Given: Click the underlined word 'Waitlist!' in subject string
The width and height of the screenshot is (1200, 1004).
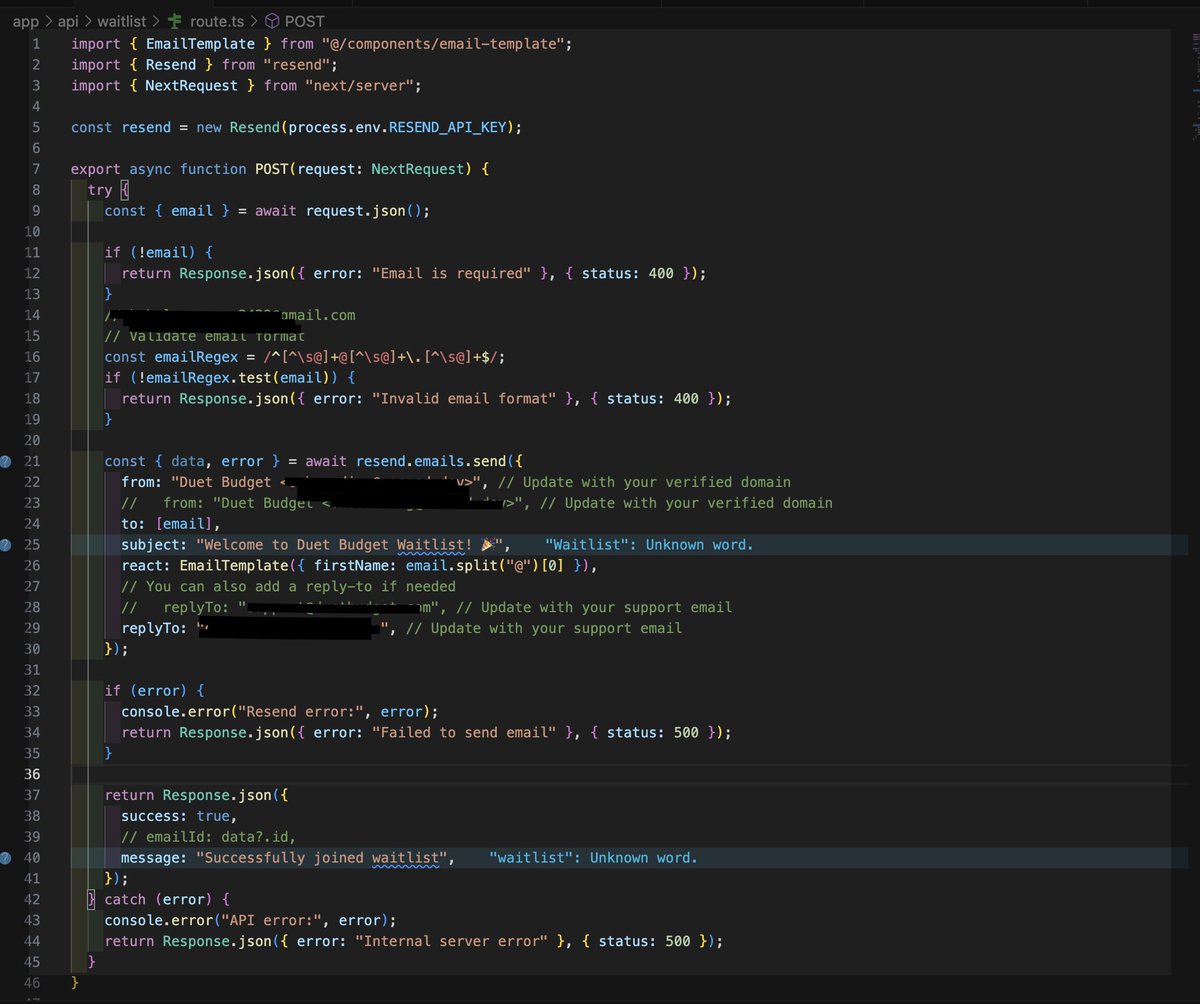Looking at the screenshot, I should 434,545.
